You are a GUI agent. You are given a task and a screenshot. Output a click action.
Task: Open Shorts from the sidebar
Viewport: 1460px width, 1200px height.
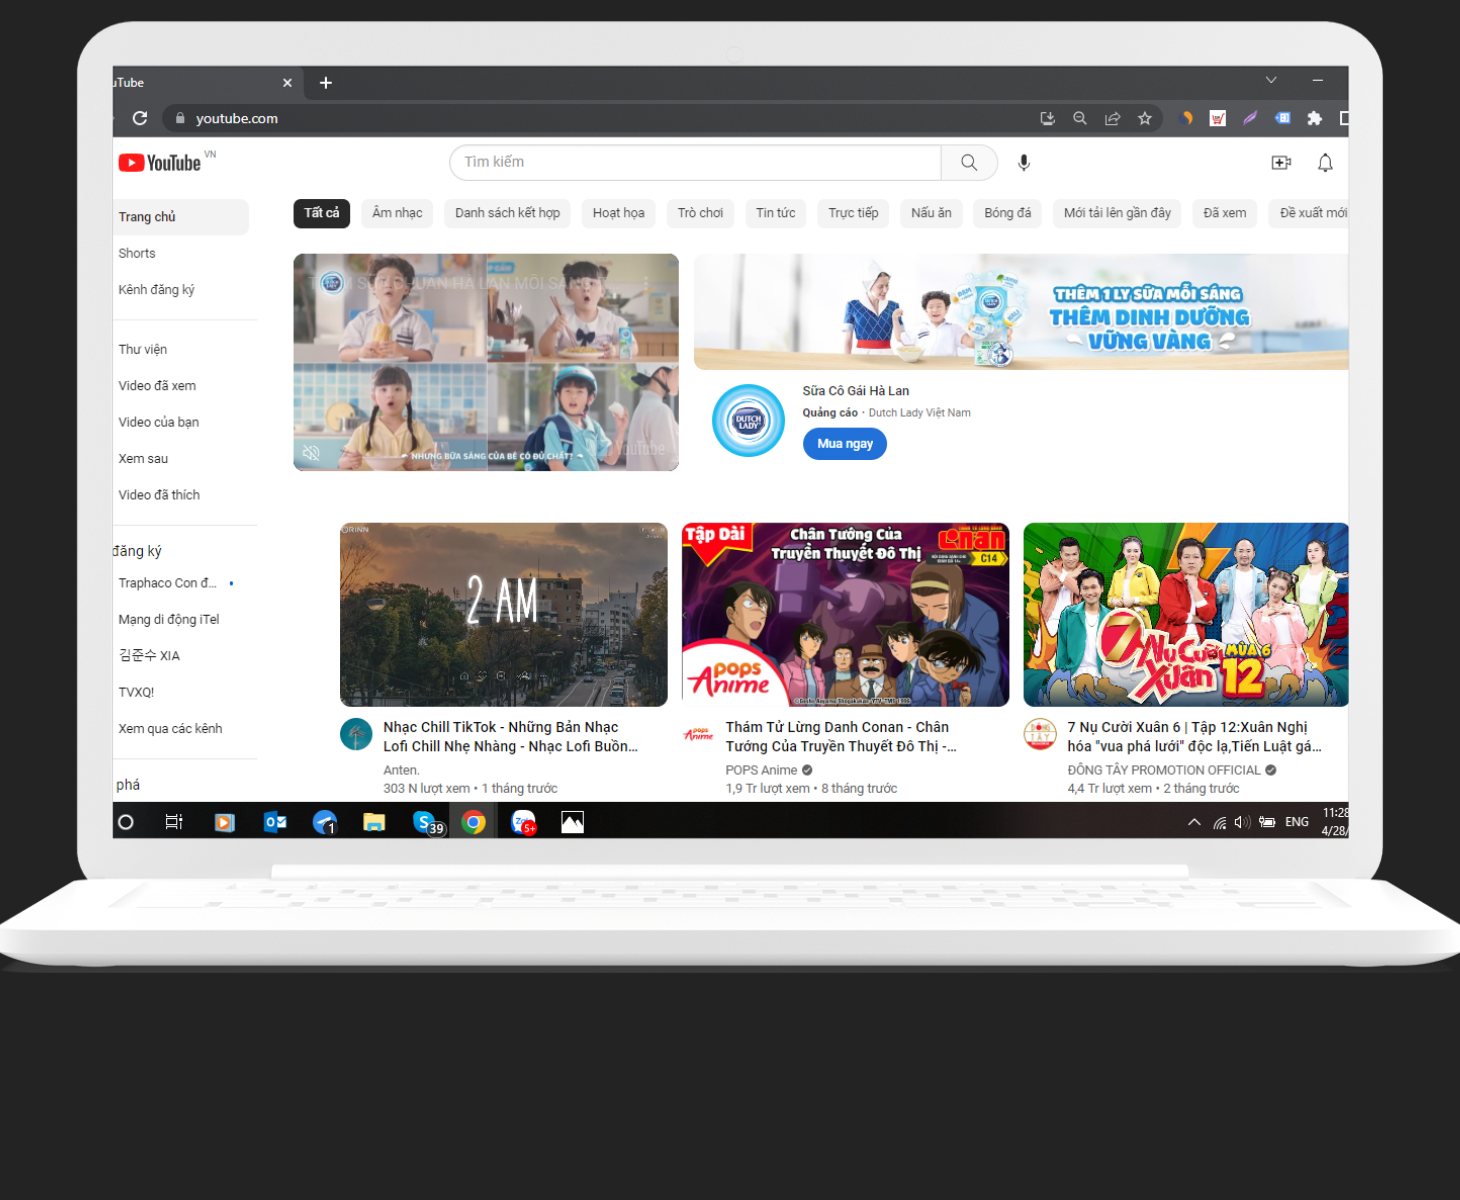tap(137, 253)
